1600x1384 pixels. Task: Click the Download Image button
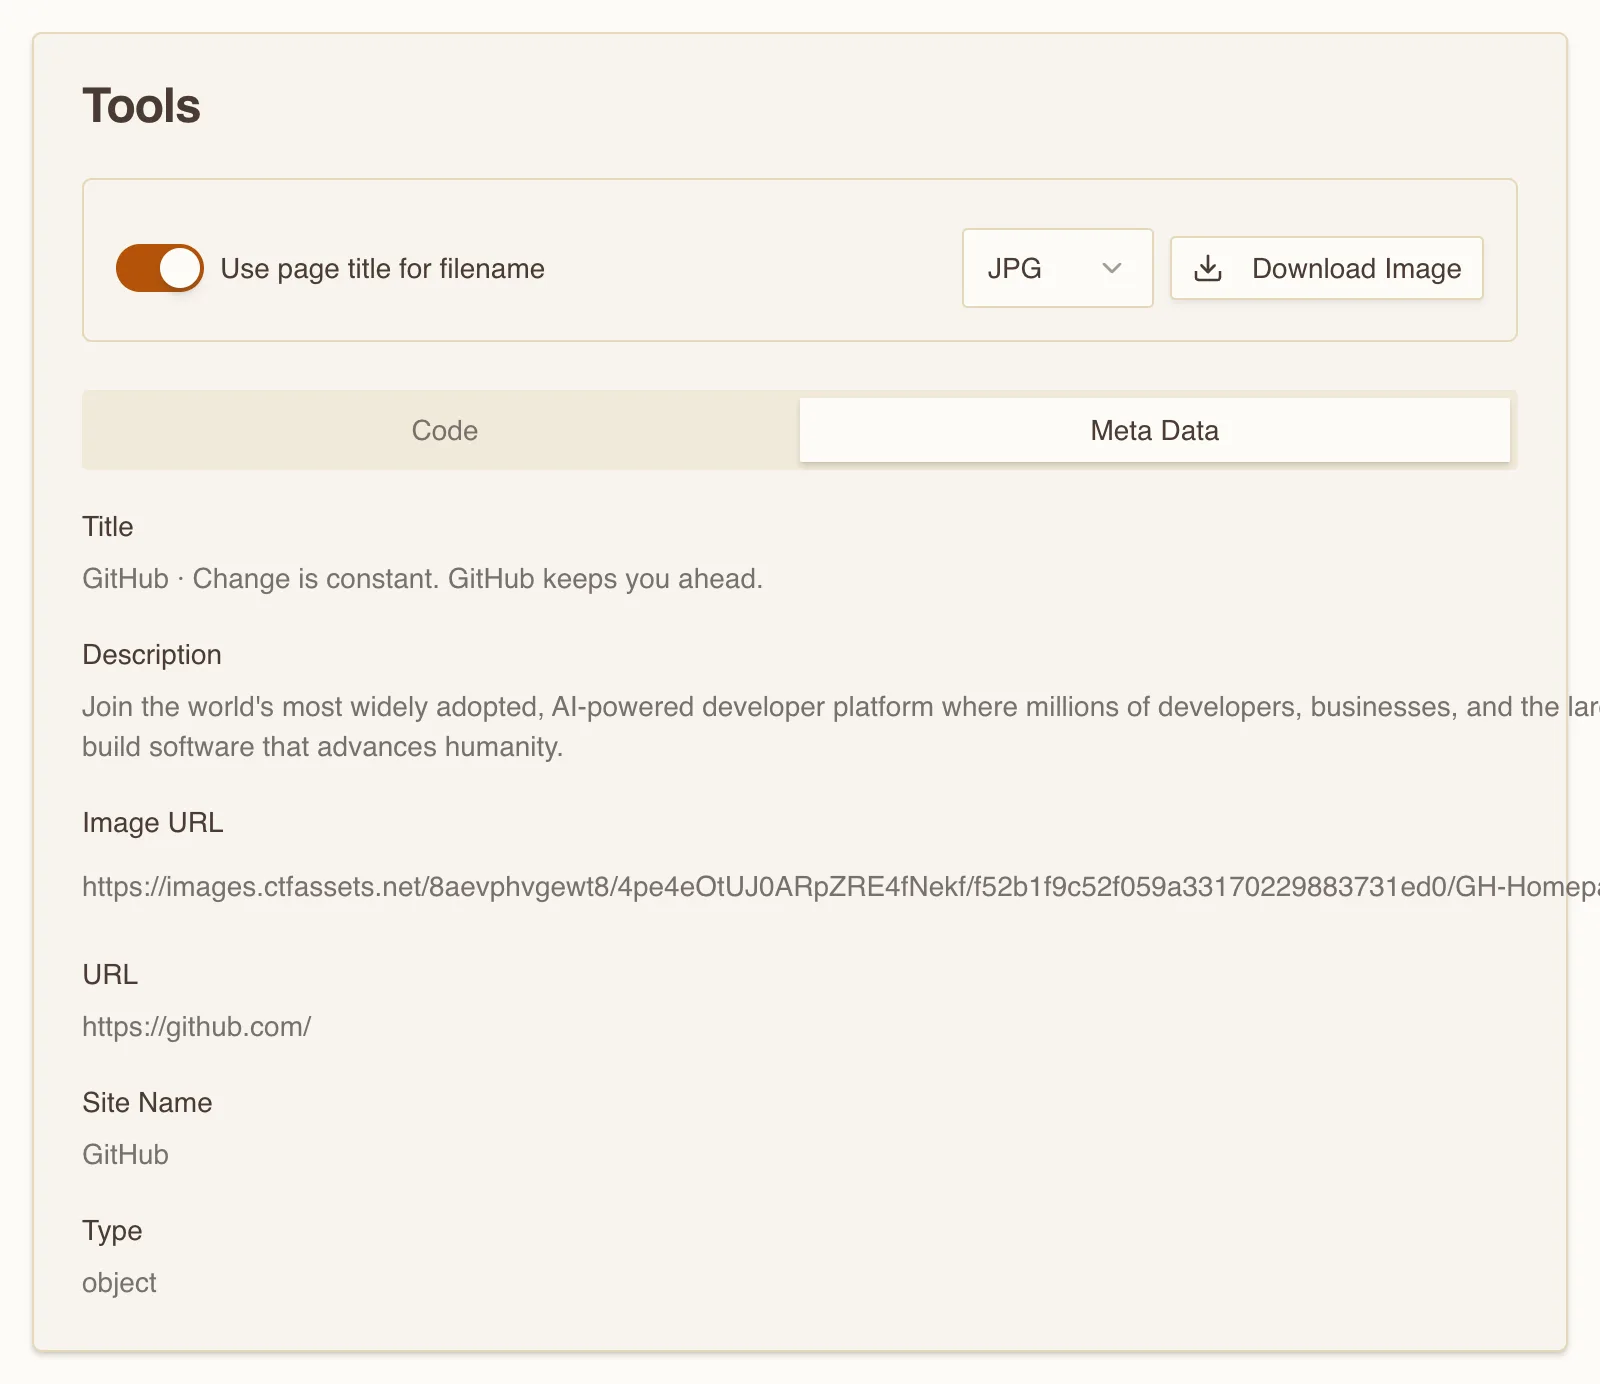tap(1326, 268)
